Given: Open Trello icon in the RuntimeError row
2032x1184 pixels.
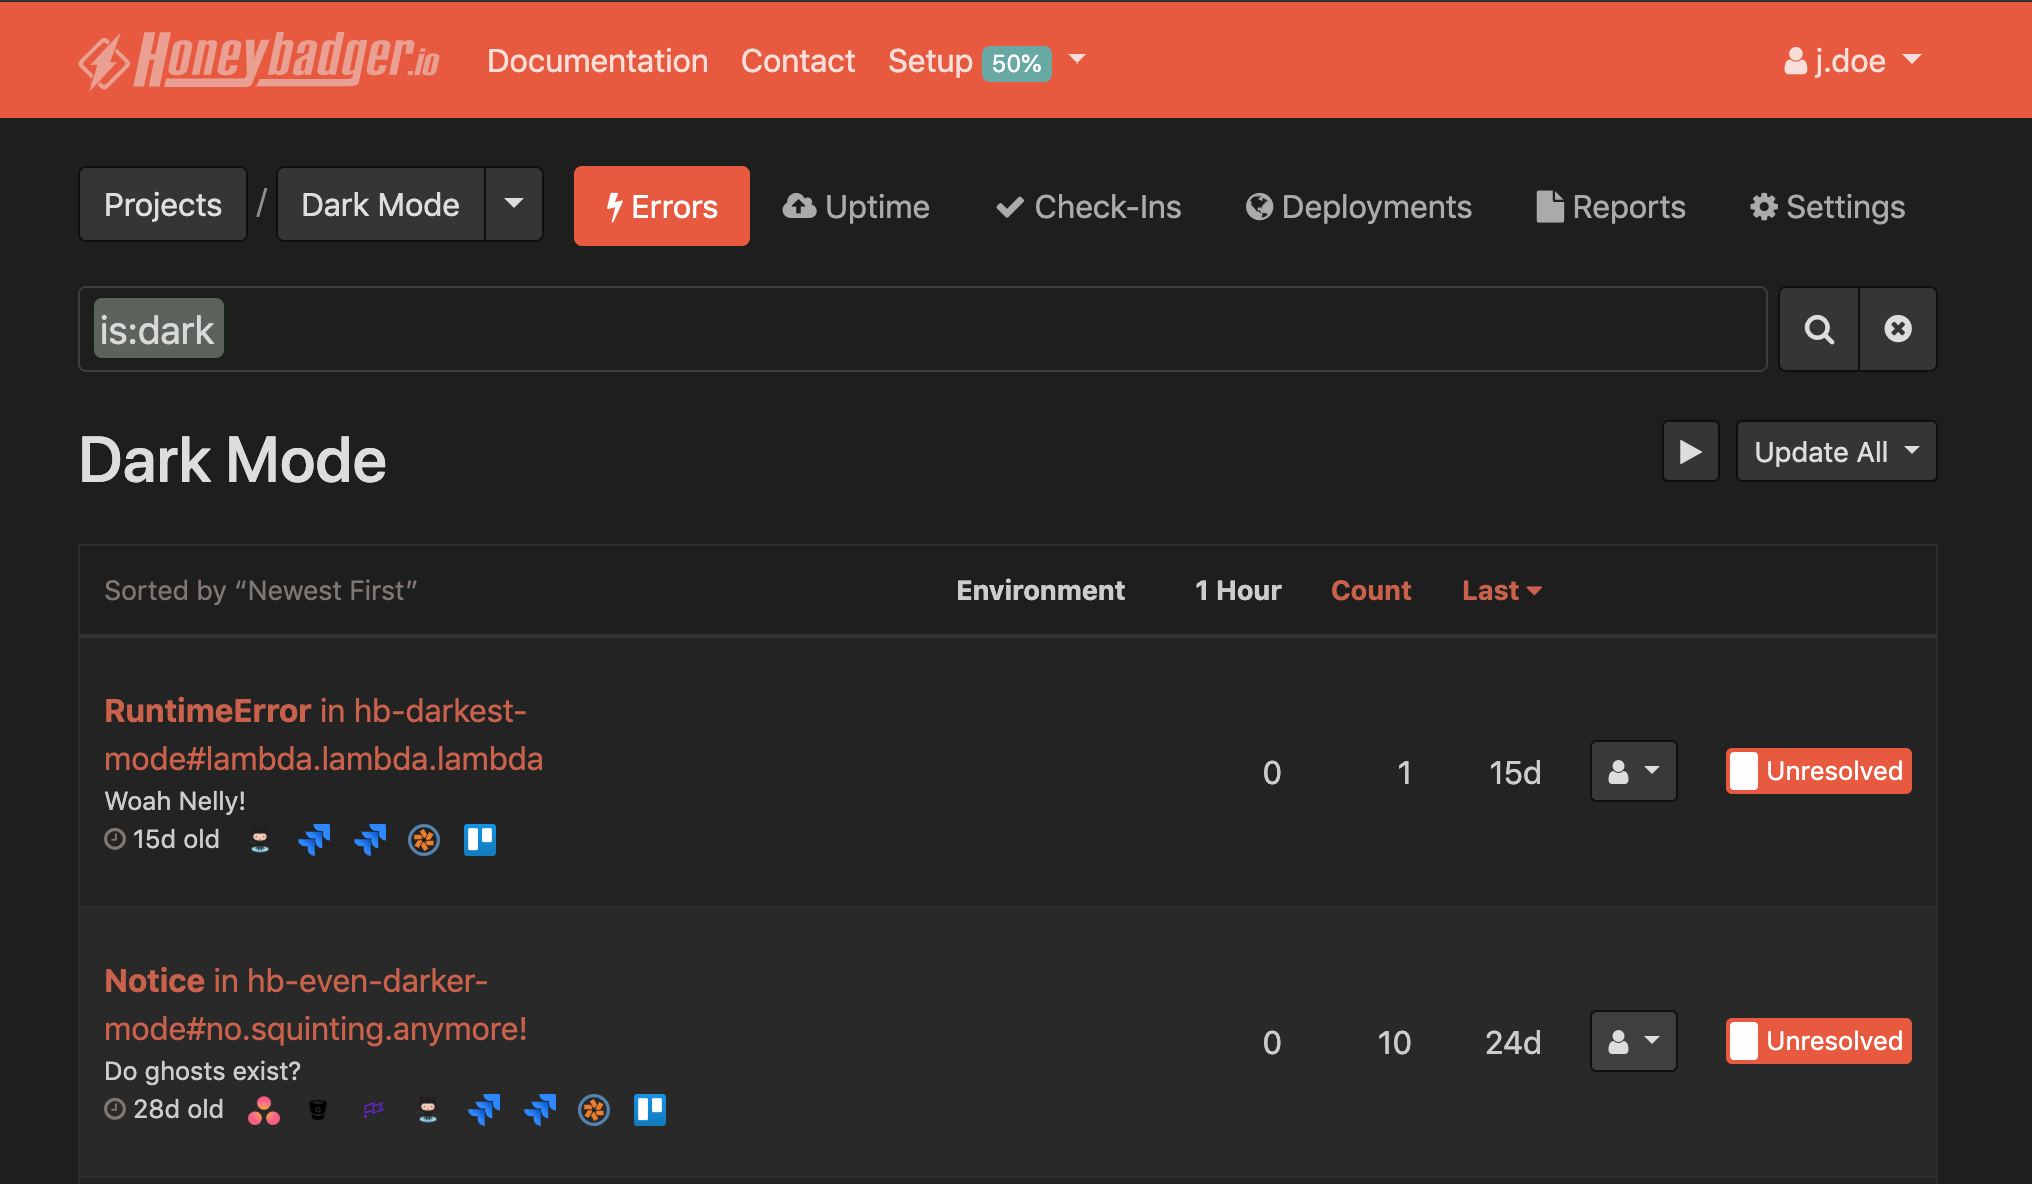Looking at the screenshot, I should (480, 840).
